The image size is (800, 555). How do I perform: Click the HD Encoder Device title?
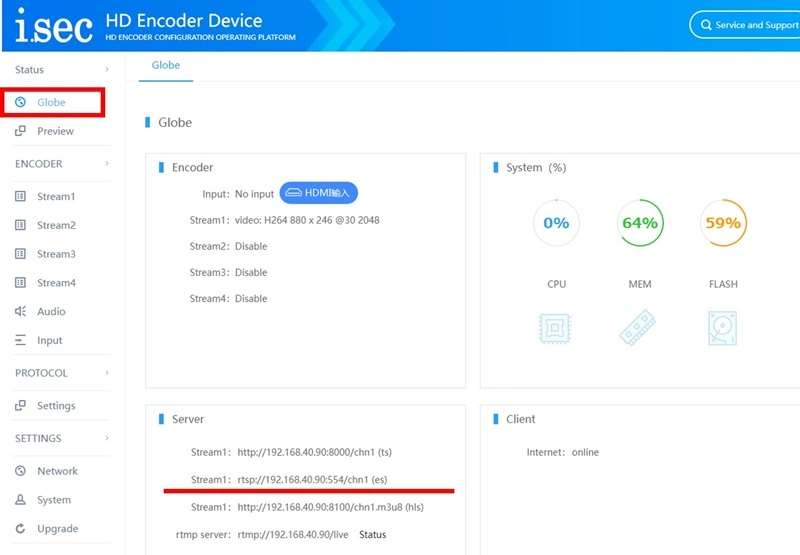tap(184, 21)
